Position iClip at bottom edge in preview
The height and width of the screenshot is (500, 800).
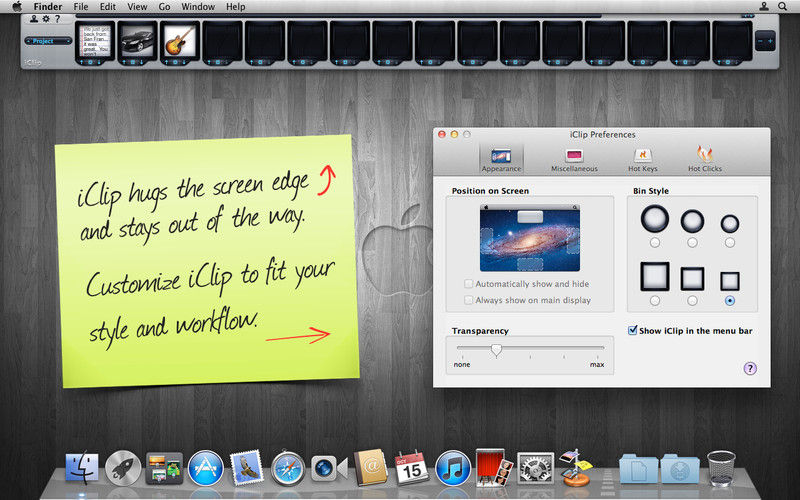coord(530,264)
